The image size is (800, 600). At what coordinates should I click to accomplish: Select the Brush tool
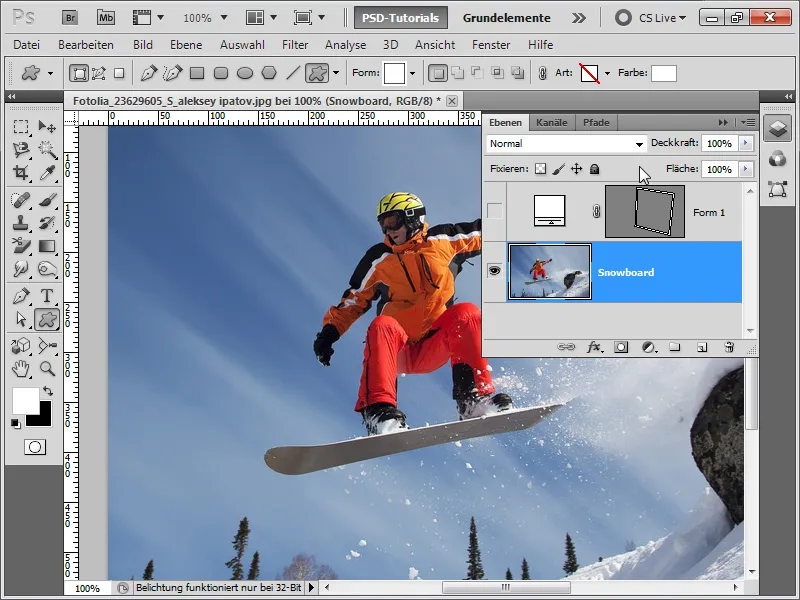click(x=47, y=199)
